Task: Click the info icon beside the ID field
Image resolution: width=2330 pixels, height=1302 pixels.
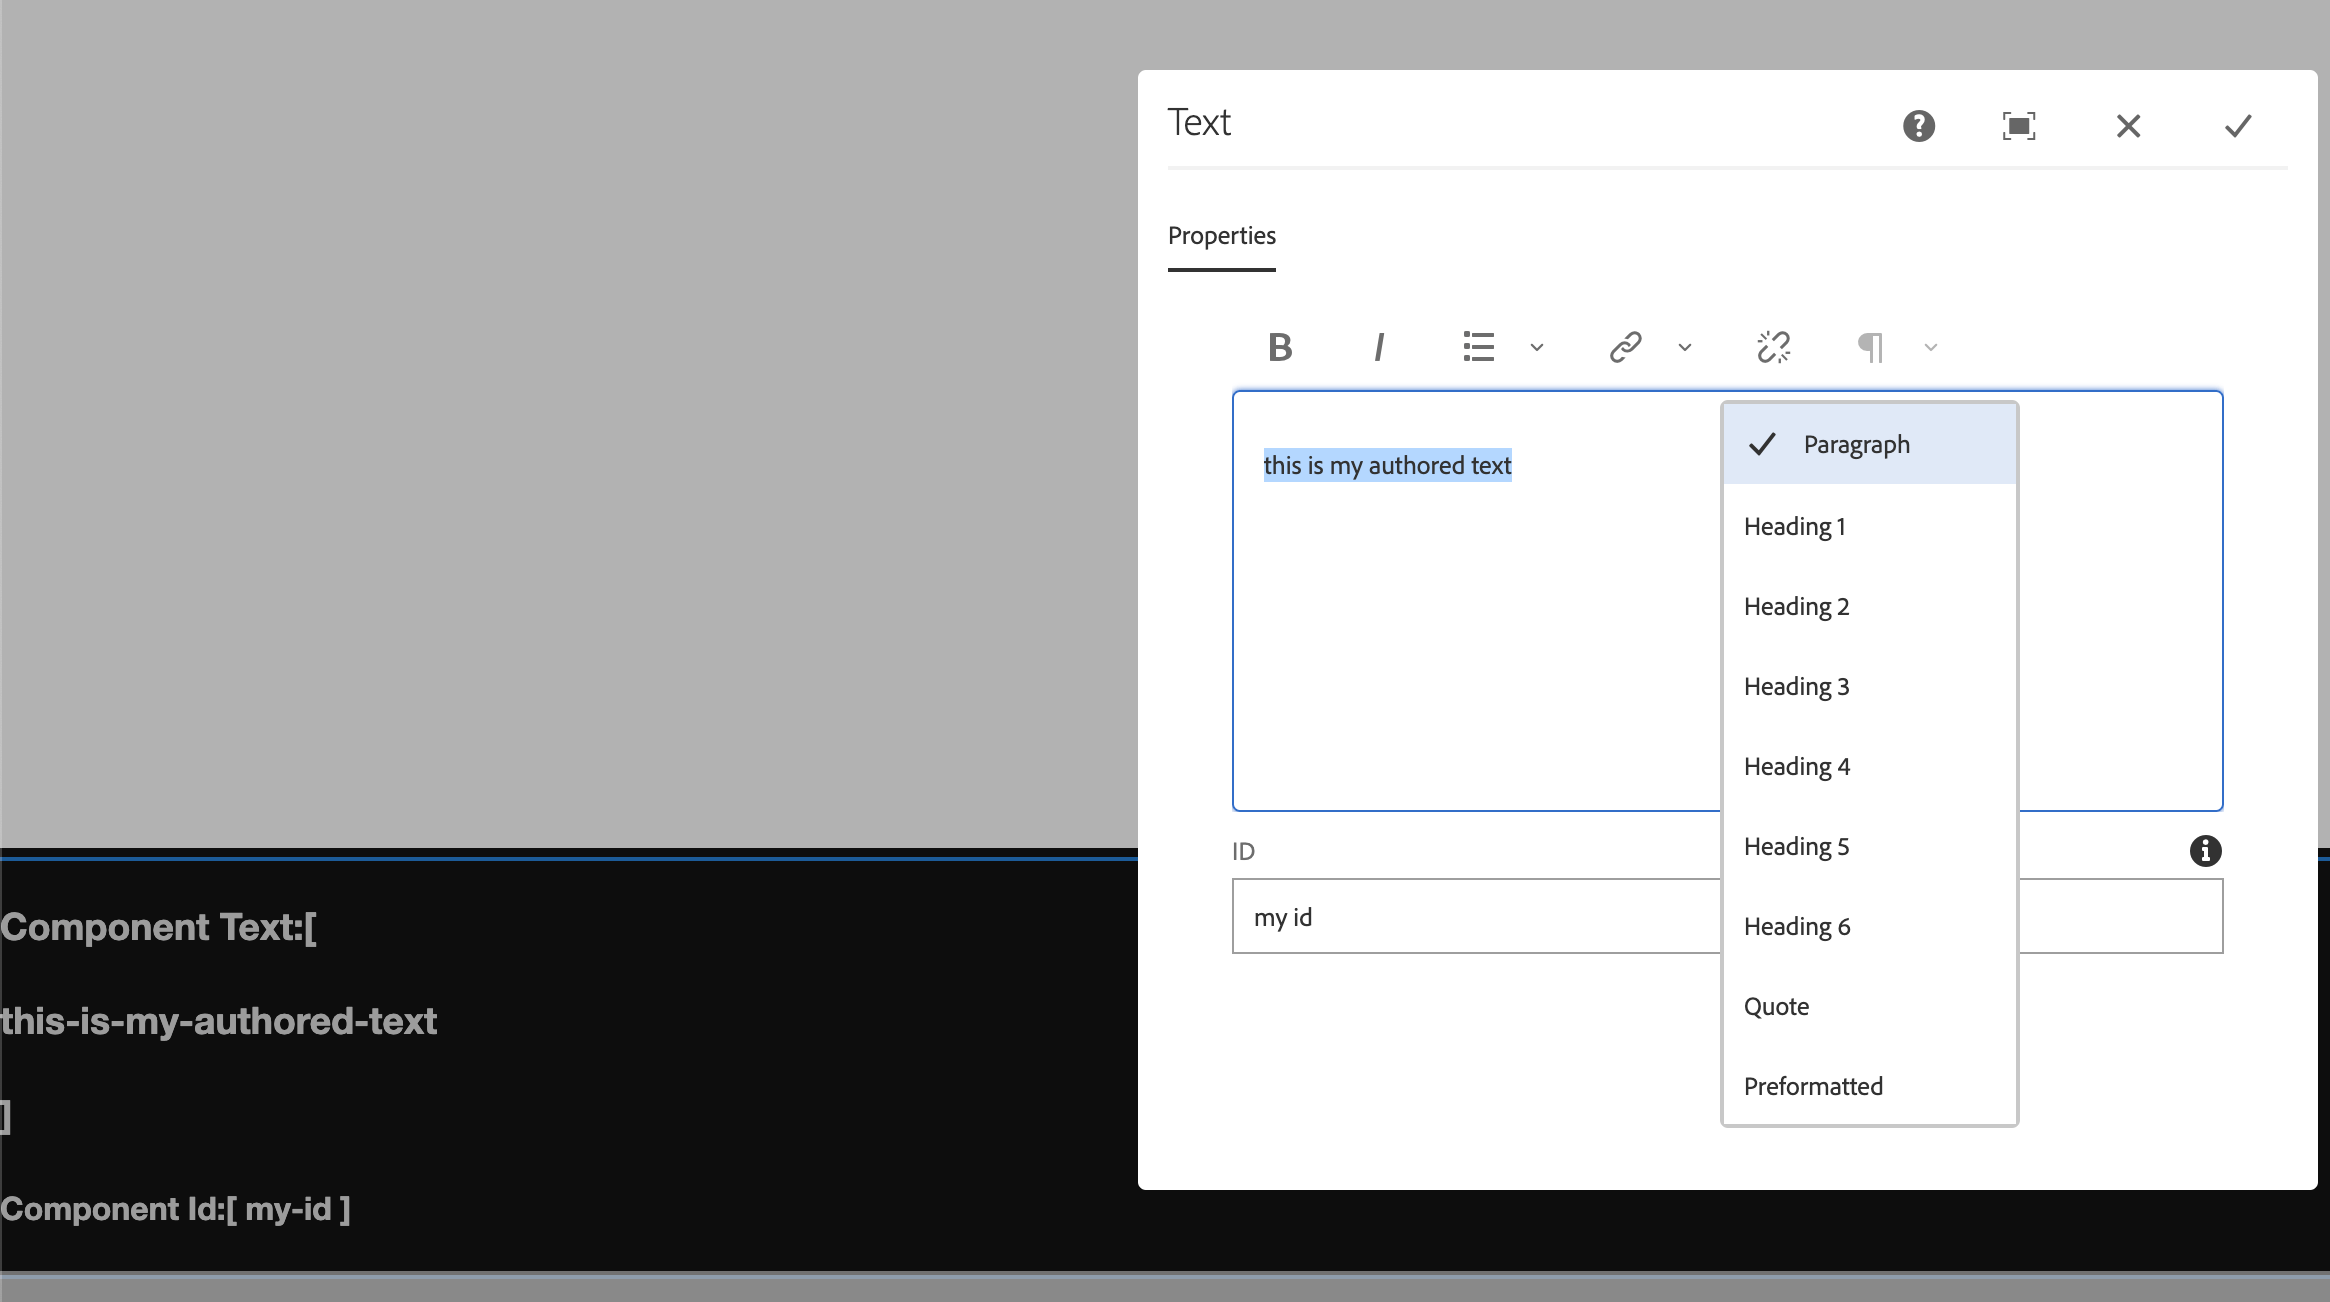Action: pos(2205,850)
